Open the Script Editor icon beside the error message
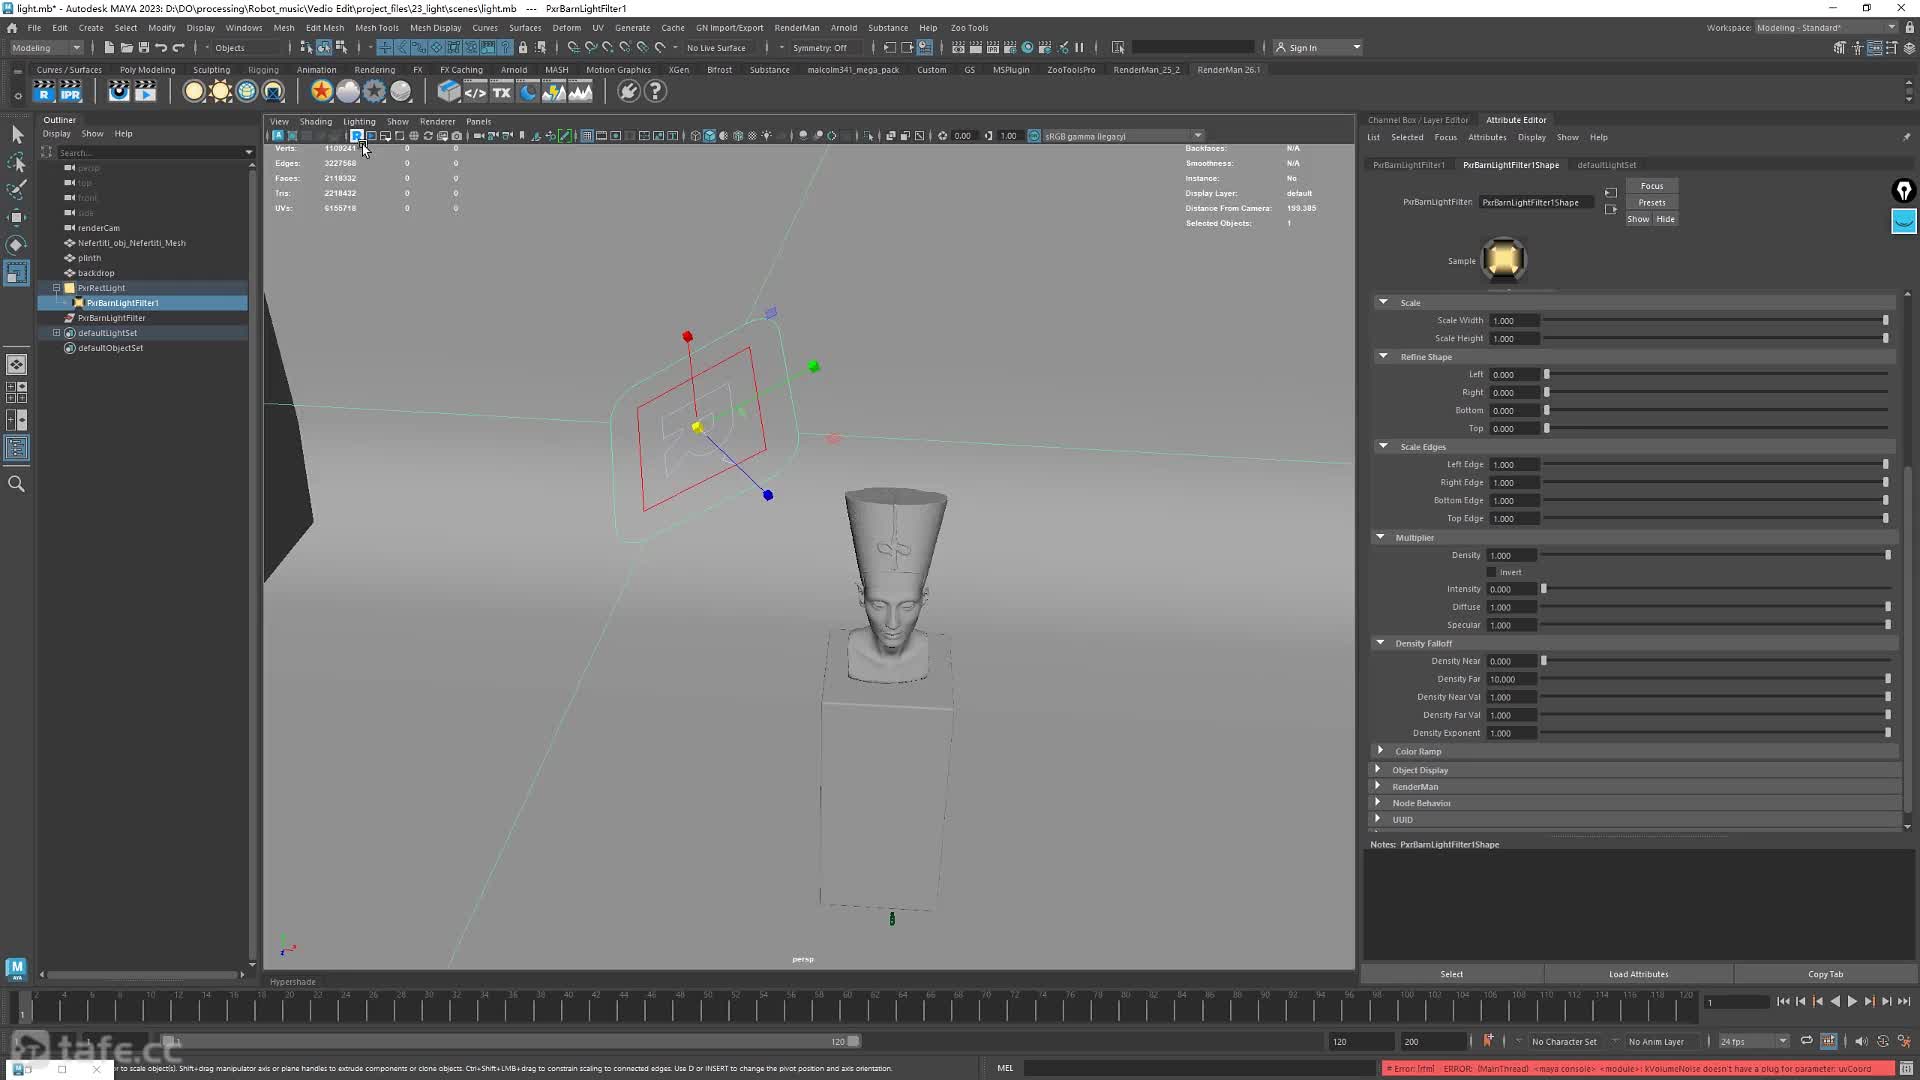Image resolution: width=1920 pixels, height=1080 pixels. pyautogui.click(x=1905, y=1068)
